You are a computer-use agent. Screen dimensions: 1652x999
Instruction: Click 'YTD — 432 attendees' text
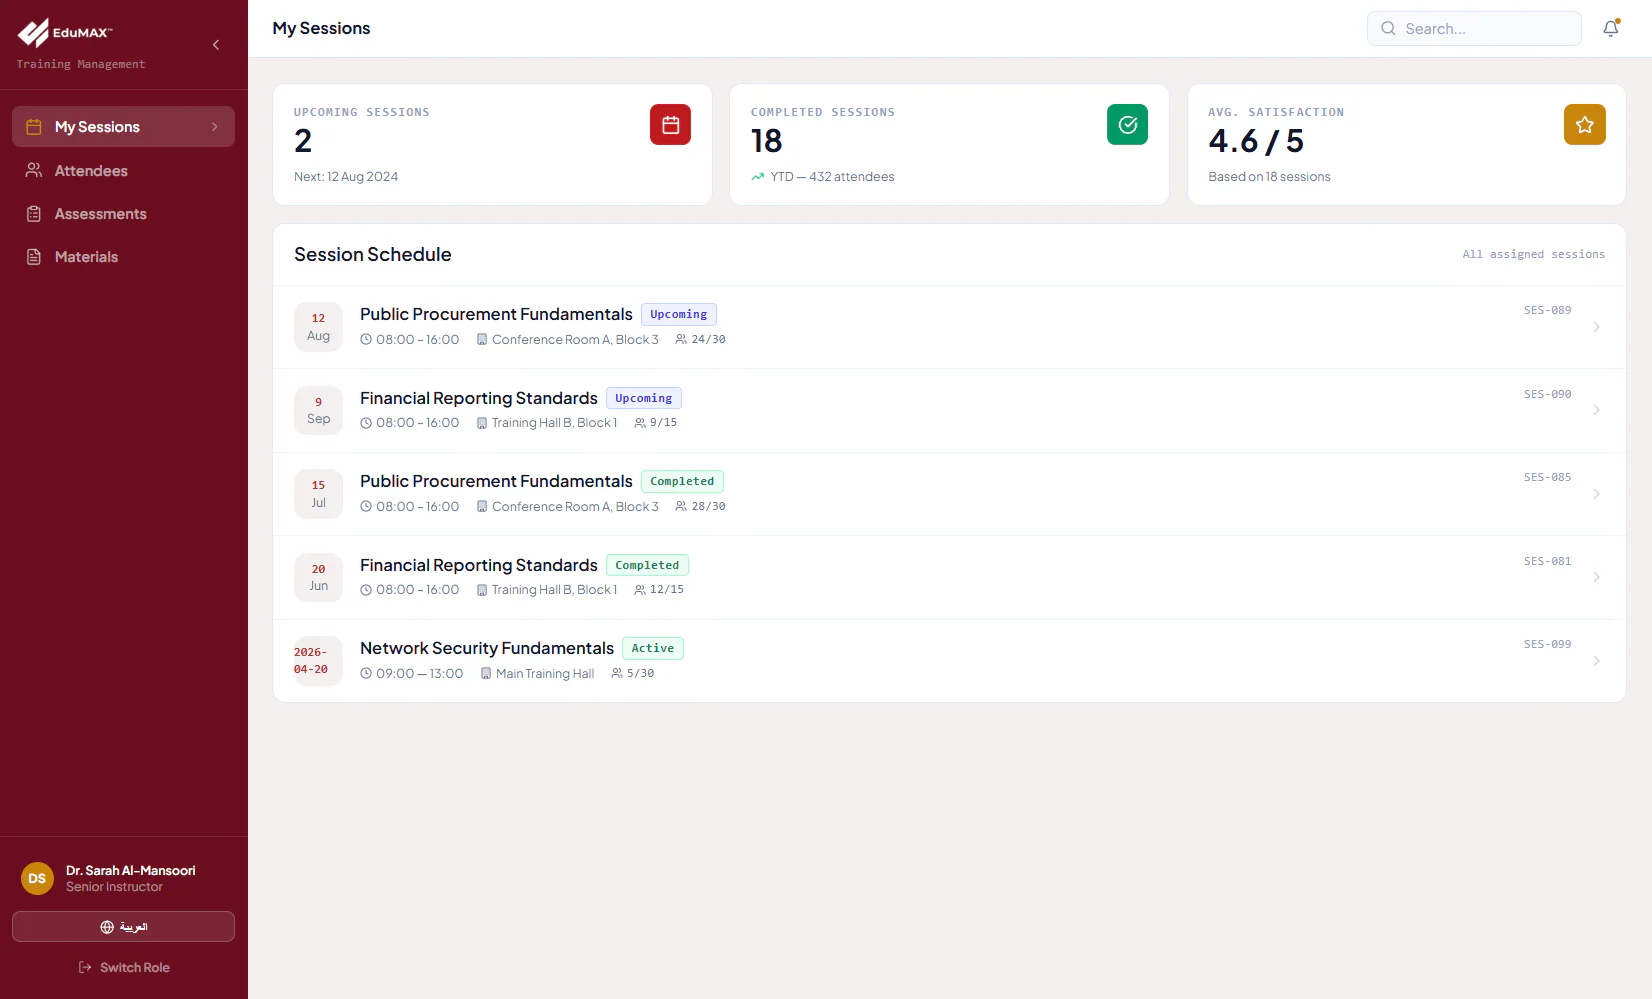coord(832,177)
